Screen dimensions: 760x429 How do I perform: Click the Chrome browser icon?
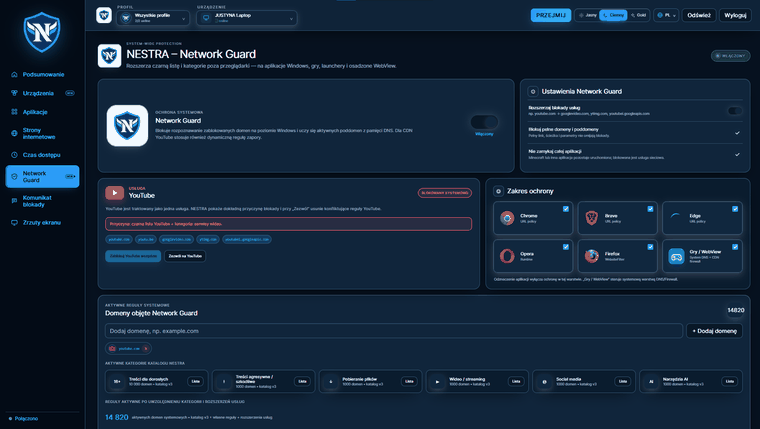507,218
